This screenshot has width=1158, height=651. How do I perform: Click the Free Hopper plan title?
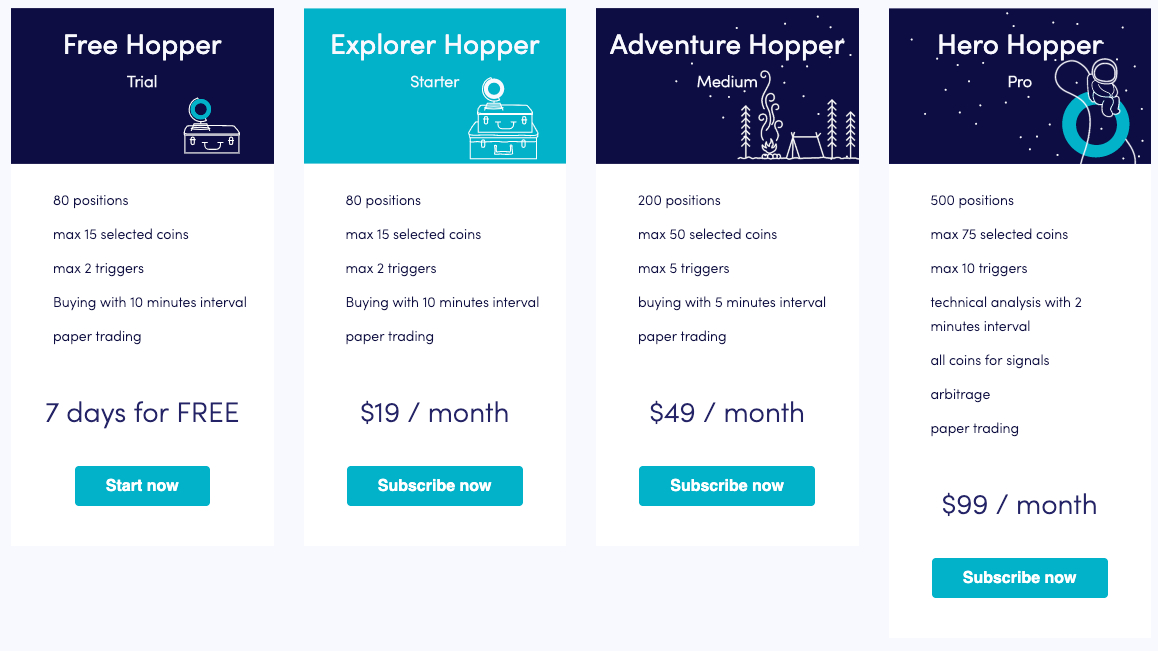pyautogui.click(x=142, y=45)
